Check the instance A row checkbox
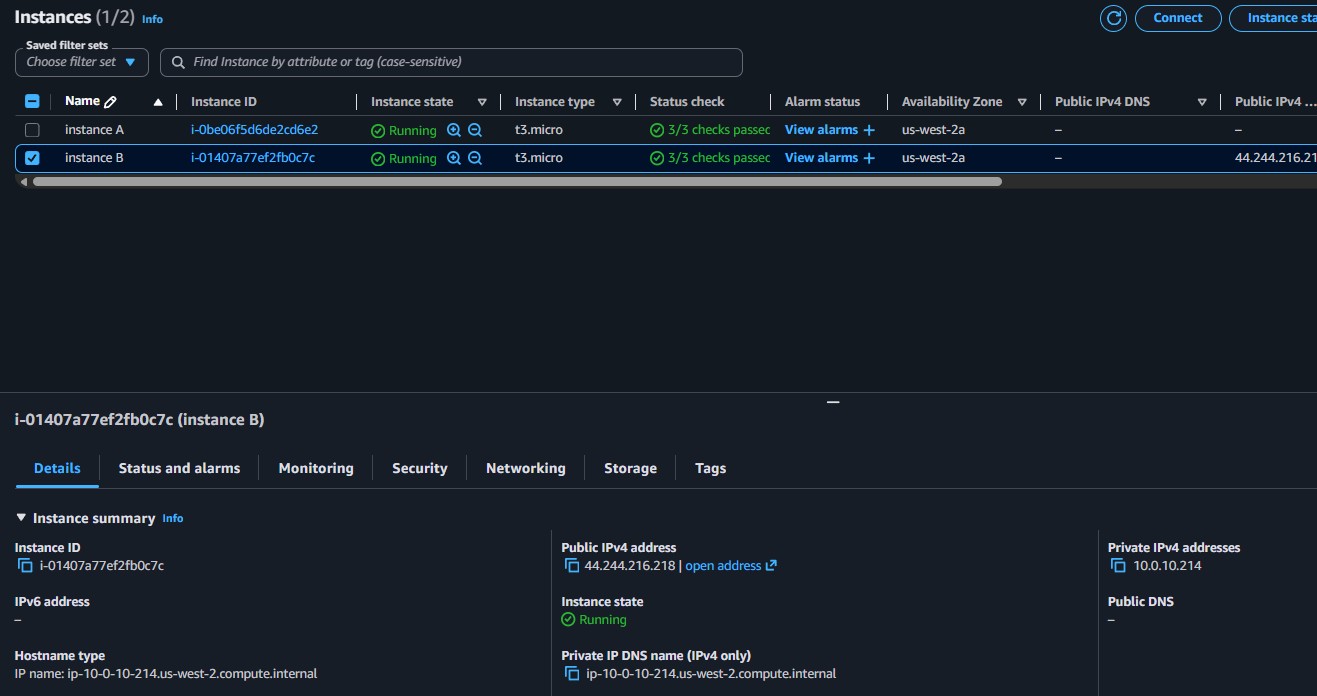The height and width of the screenshot is (696, 1317). click(31, 129)
